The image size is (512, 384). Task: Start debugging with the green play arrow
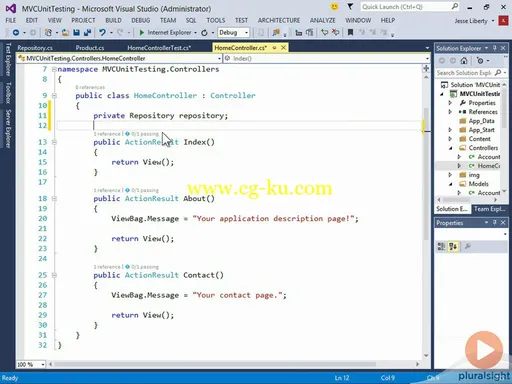(x=142, y=32)
